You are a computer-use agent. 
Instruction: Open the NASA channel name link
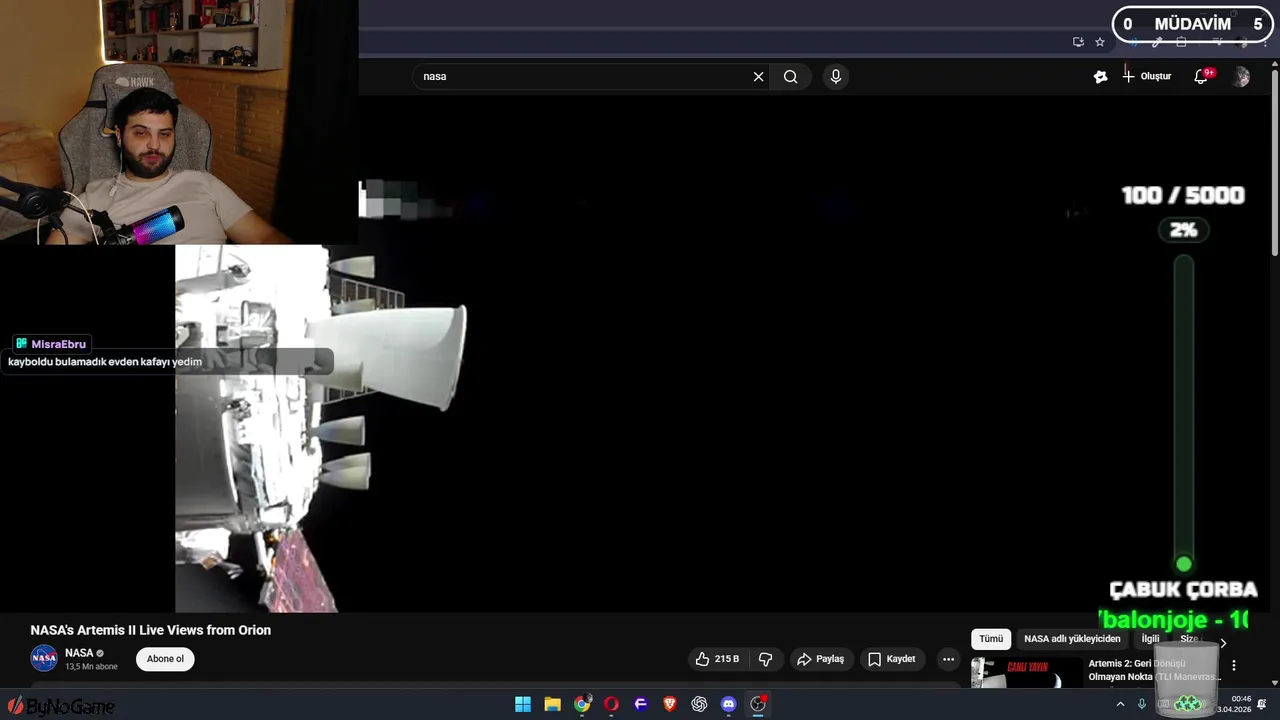79,653
